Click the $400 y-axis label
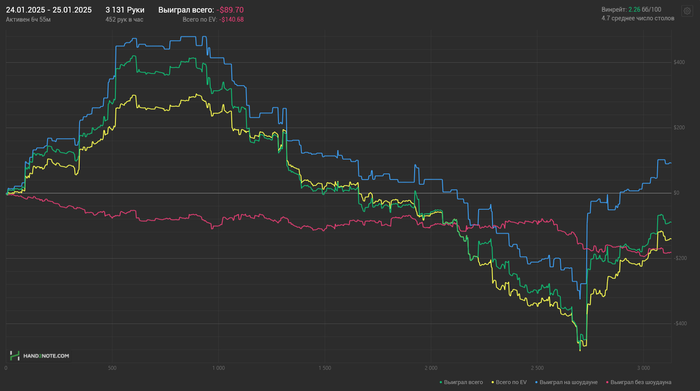Viewport: 700px width, 391px height. 679,62
